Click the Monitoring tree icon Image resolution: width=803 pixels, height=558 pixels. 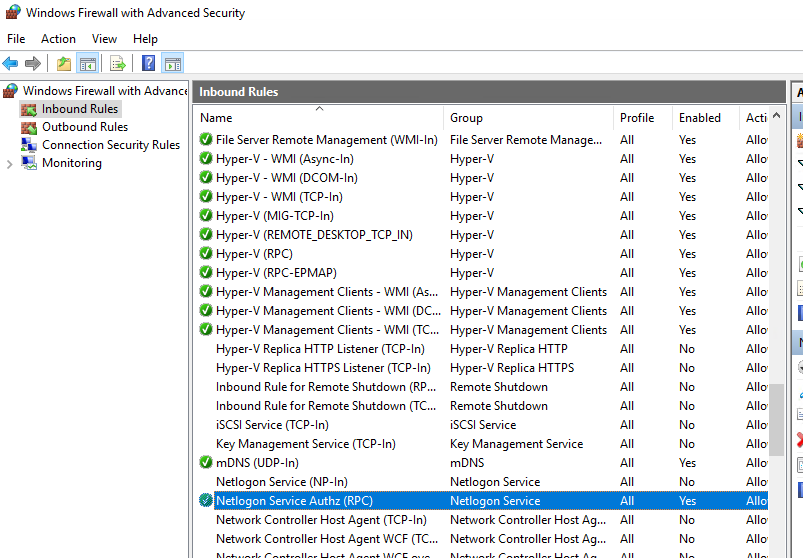pyautogui.click(x=29, y=163)
